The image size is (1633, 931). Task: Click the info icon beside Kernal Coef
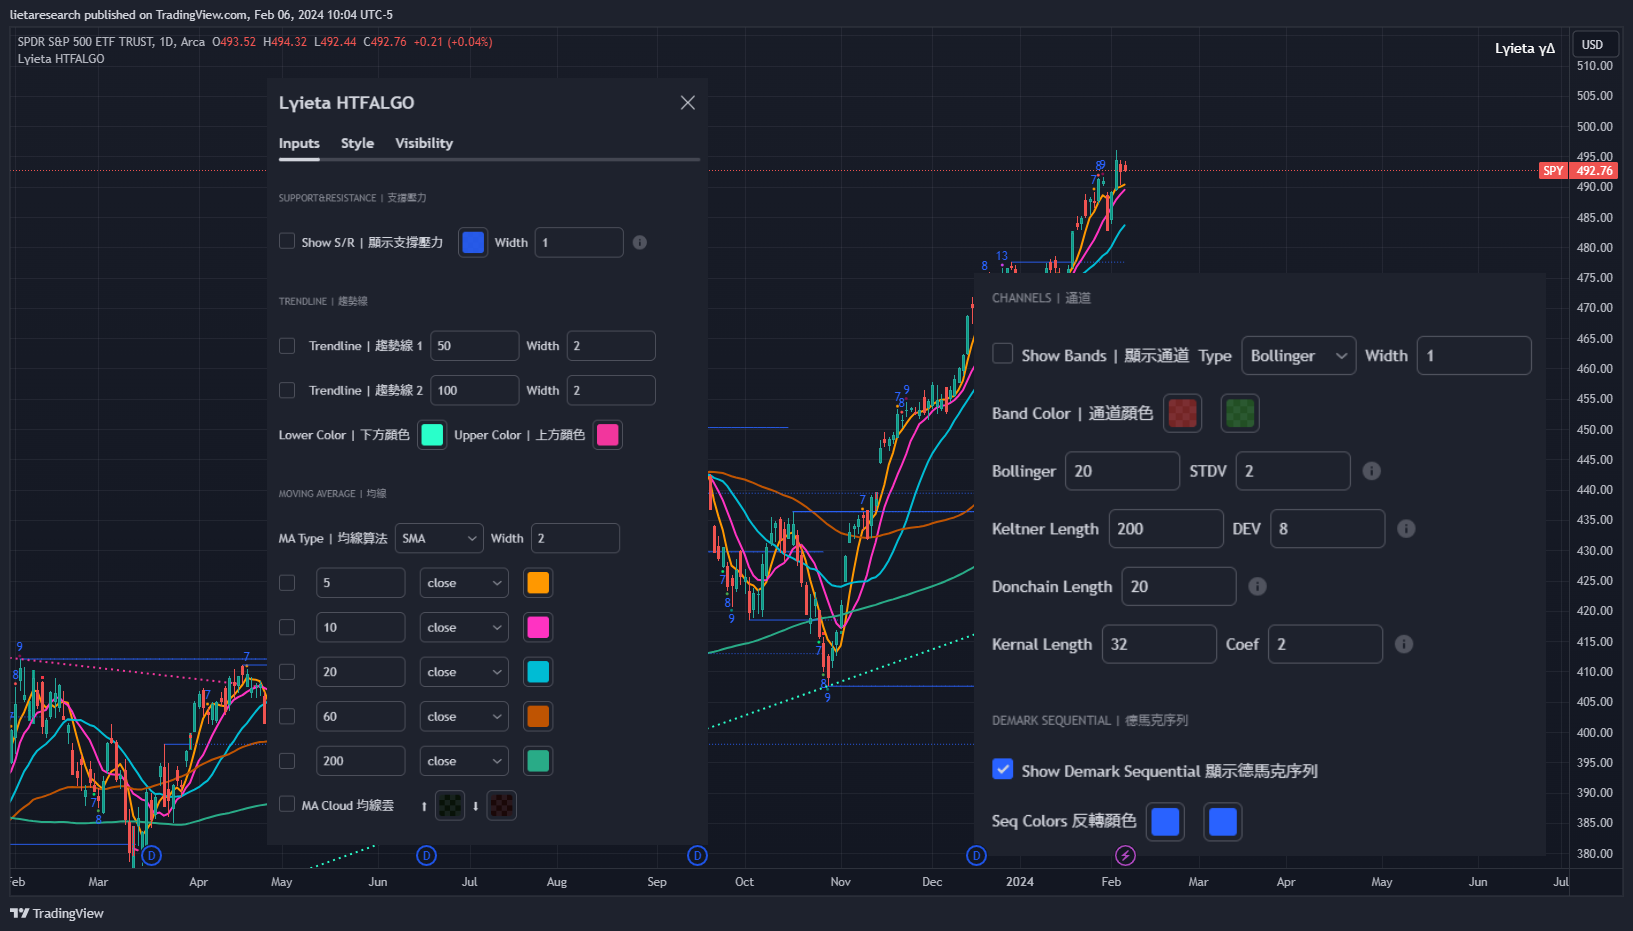point(1404,645)
